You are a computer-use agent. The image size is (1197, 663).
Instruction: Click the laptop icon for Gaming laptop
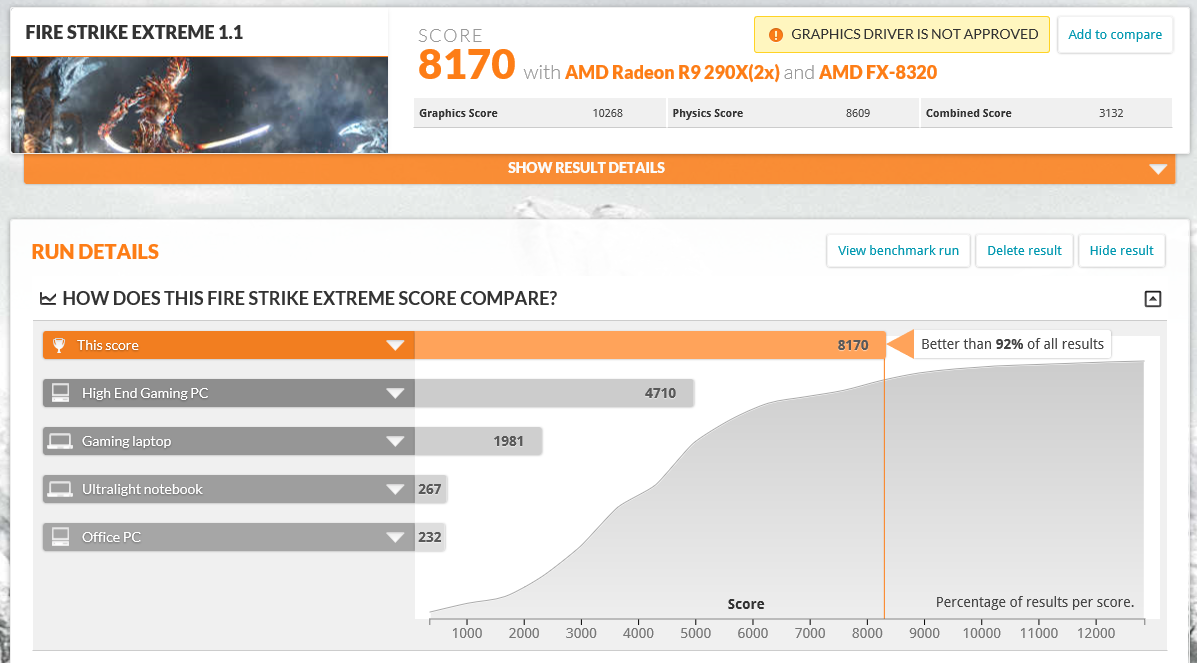(x=60, y=441)
